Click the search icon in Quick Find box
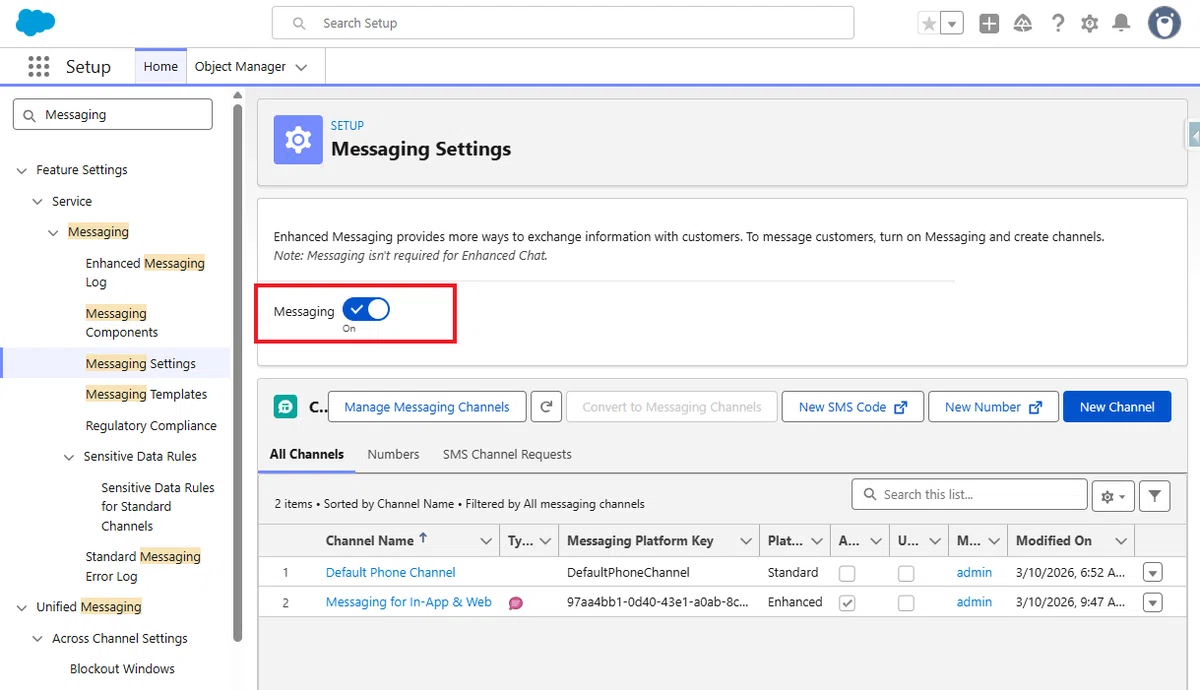Screen dimensions: 1200x690 29,115
